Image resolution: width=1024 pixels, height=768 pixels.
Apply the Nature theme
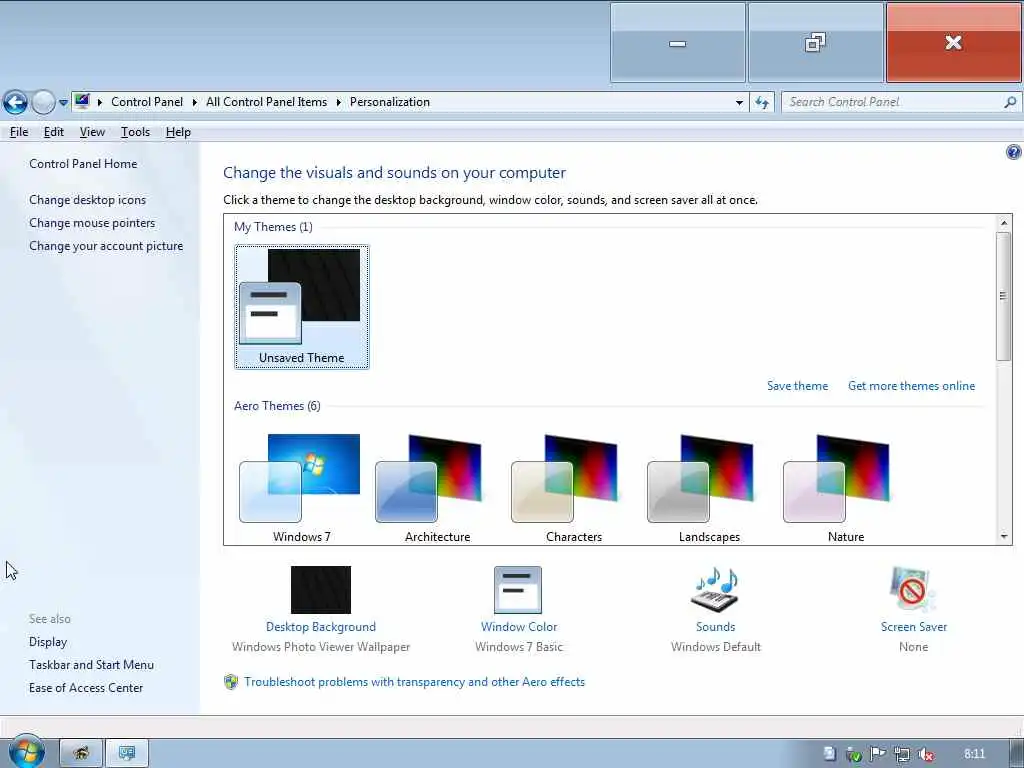(x=846, y=488)
